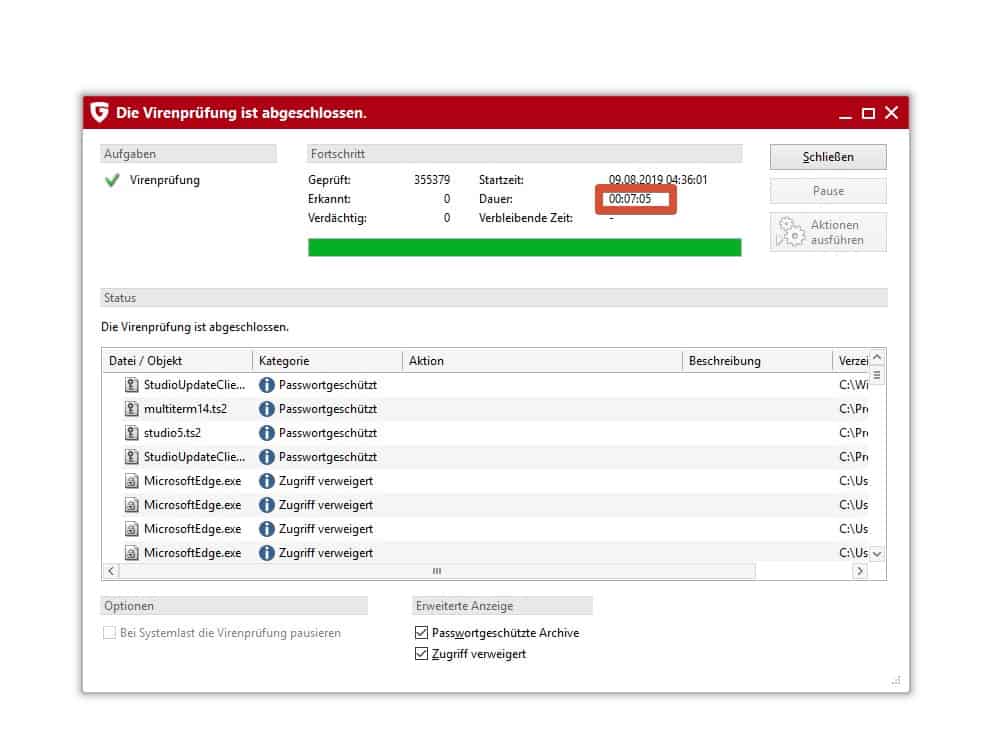This screenshot has width=1008, height=753.
Task: Sort by the Kategorie column header
Action: 327,361
